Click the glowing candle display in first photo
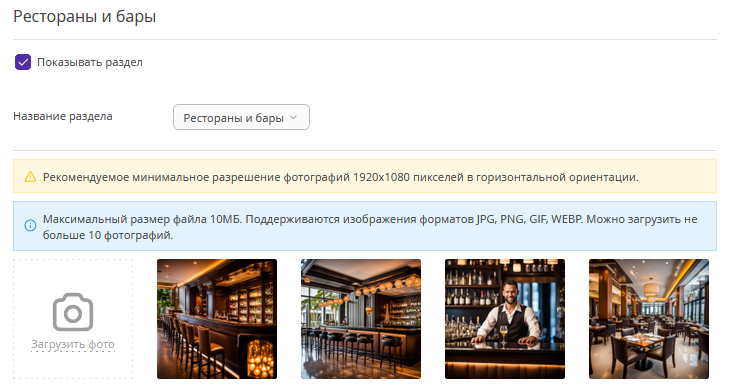Screen dimensions: 730x385 point(260,358)
